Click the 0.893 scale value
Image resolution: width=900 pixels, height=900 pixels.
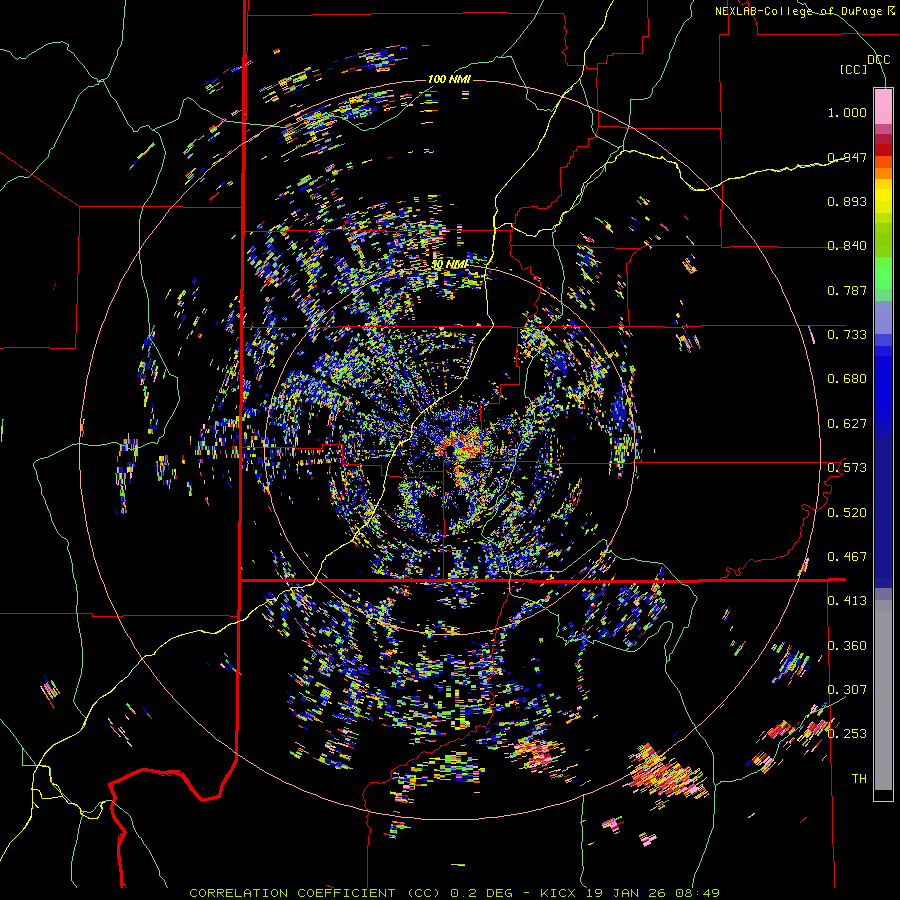(847, 201)
